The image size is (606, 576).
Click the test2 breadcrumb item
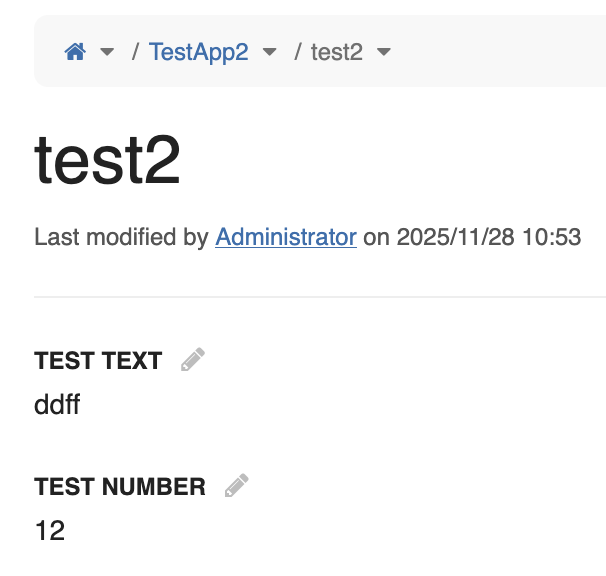point(336,52)
